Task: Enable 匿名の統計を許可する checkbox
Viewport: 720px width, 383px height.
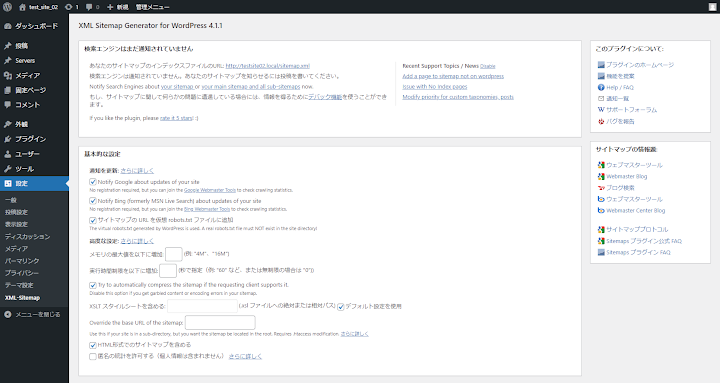Action: point(93,356)
